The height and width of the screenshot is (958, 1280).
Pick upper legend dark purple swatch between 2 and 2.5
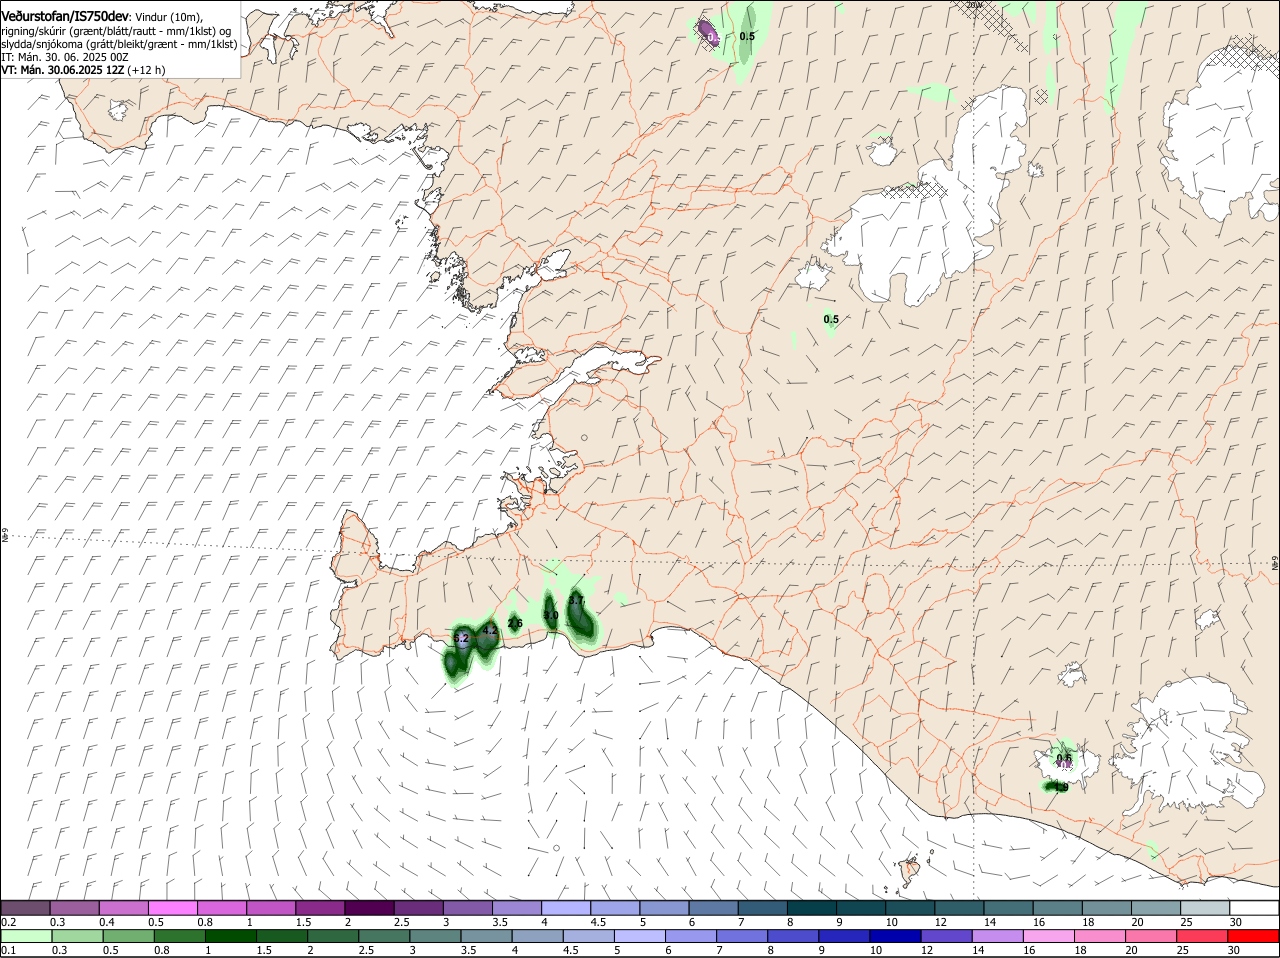[369, 908]
